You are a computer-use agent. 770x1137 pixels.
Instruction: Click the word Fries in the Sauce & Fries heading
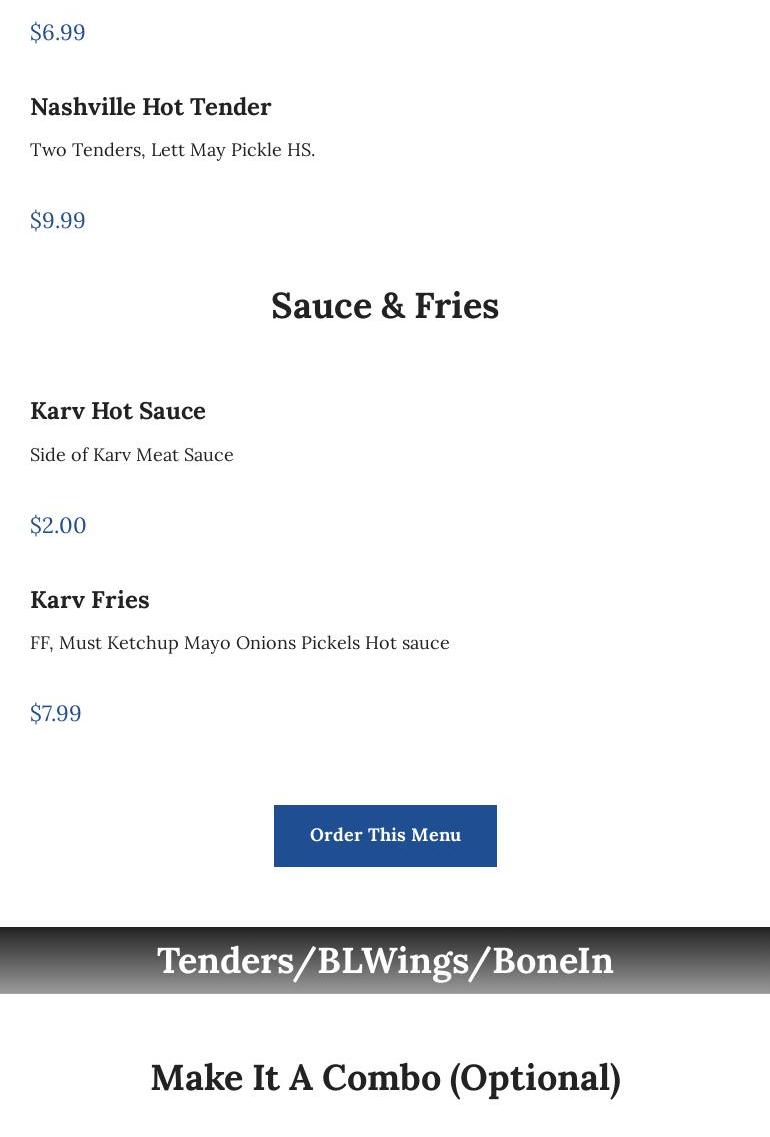[x=457, y=306]
